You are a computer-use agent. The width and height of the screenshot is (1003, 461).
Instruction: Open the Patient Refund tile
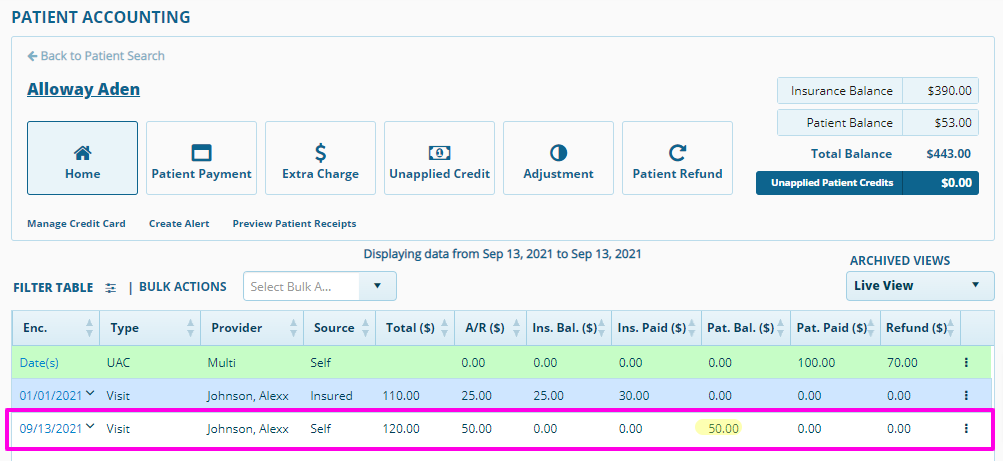677,158
